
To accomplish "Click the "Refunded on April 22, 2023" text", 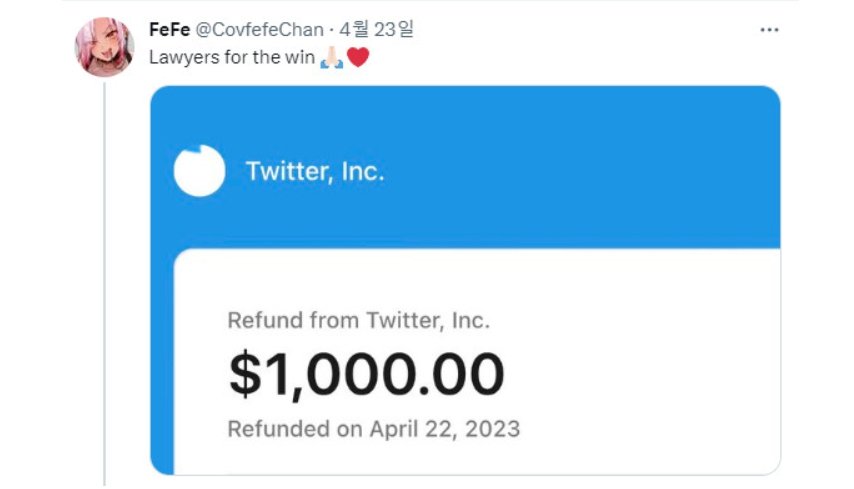I will click(x=374, y=429).
